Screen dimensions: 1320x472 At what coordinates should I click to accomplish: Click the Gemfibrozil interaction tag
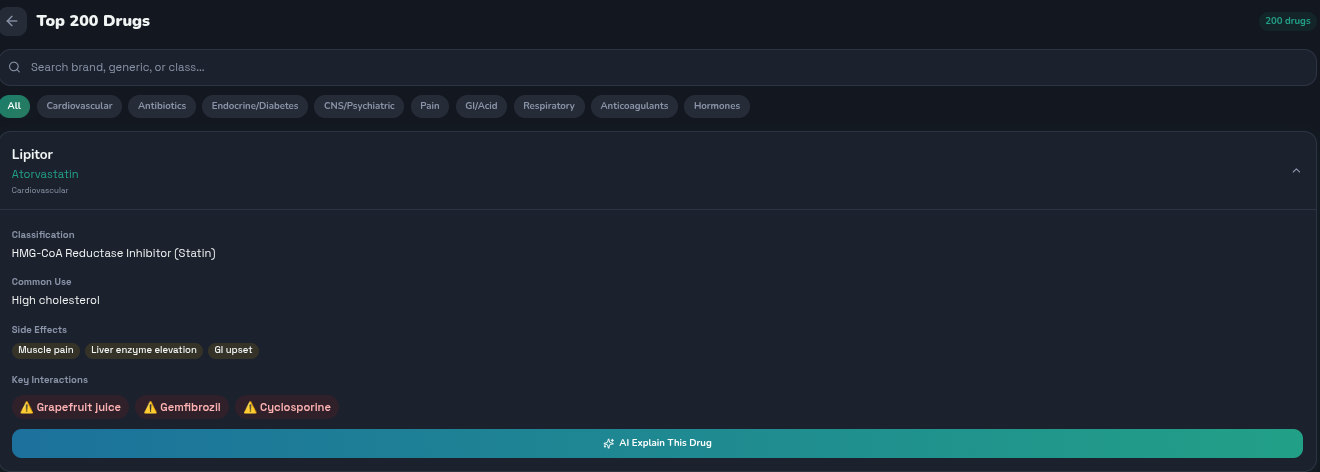pyautogui.click(x=182, y=407)
